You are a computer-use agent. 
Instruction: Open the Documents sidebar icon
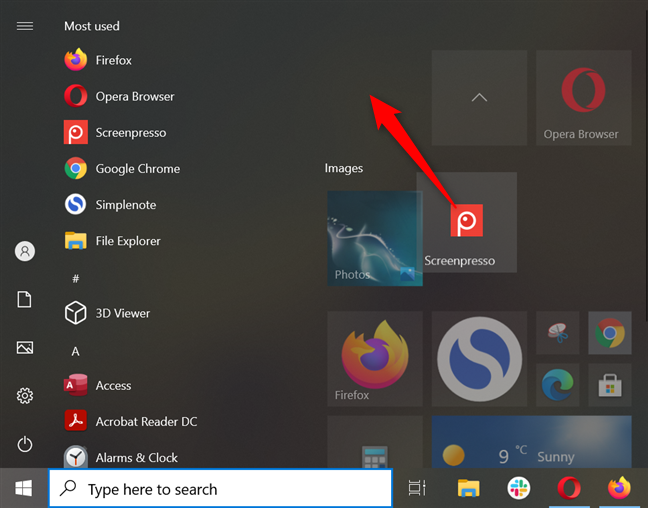(x=24, y=299)
